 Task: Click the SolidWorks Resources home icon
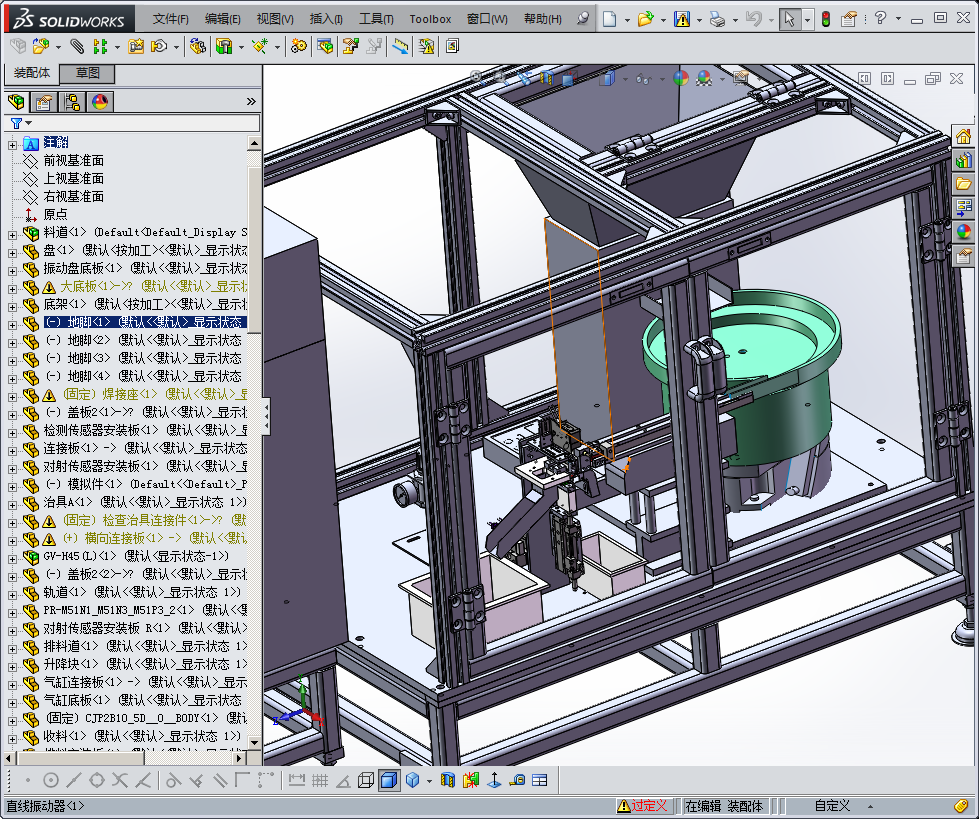pos(964,137)
